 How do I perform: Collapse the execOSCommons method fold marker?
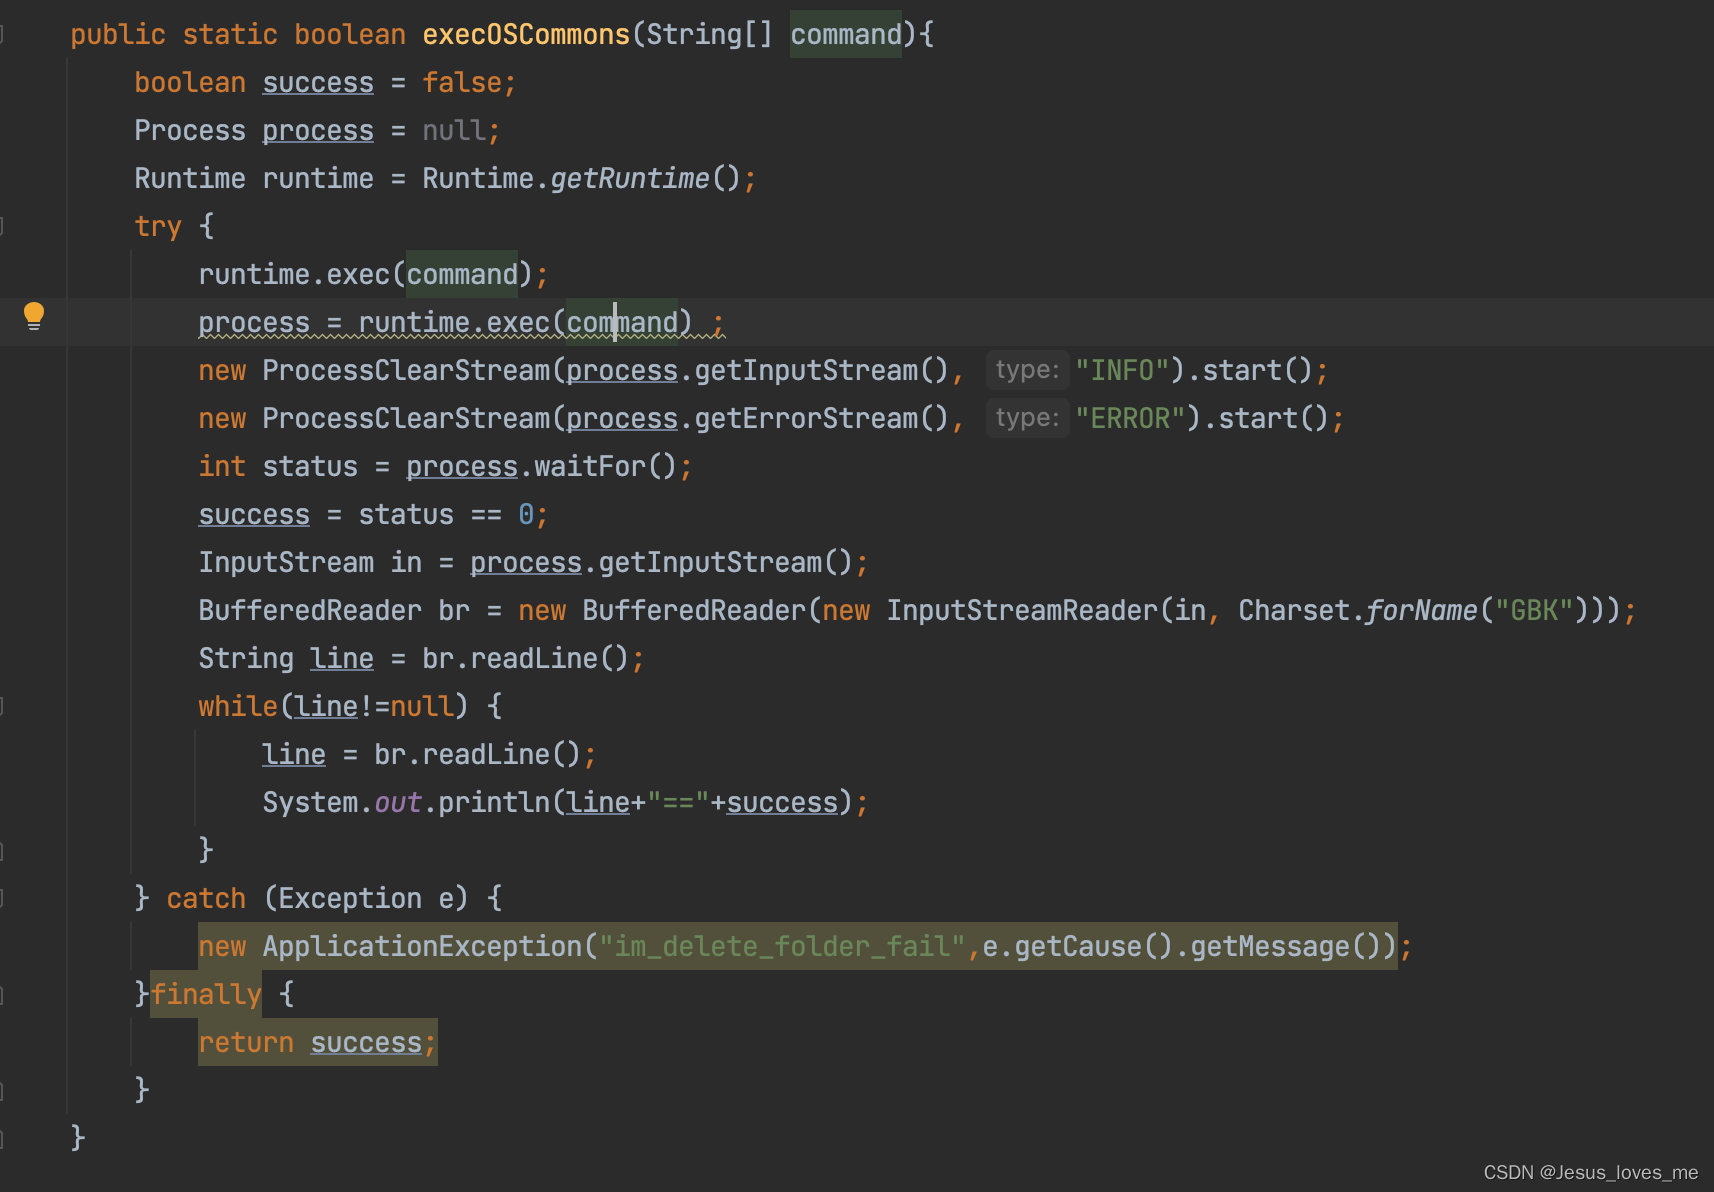pos(4,34)
